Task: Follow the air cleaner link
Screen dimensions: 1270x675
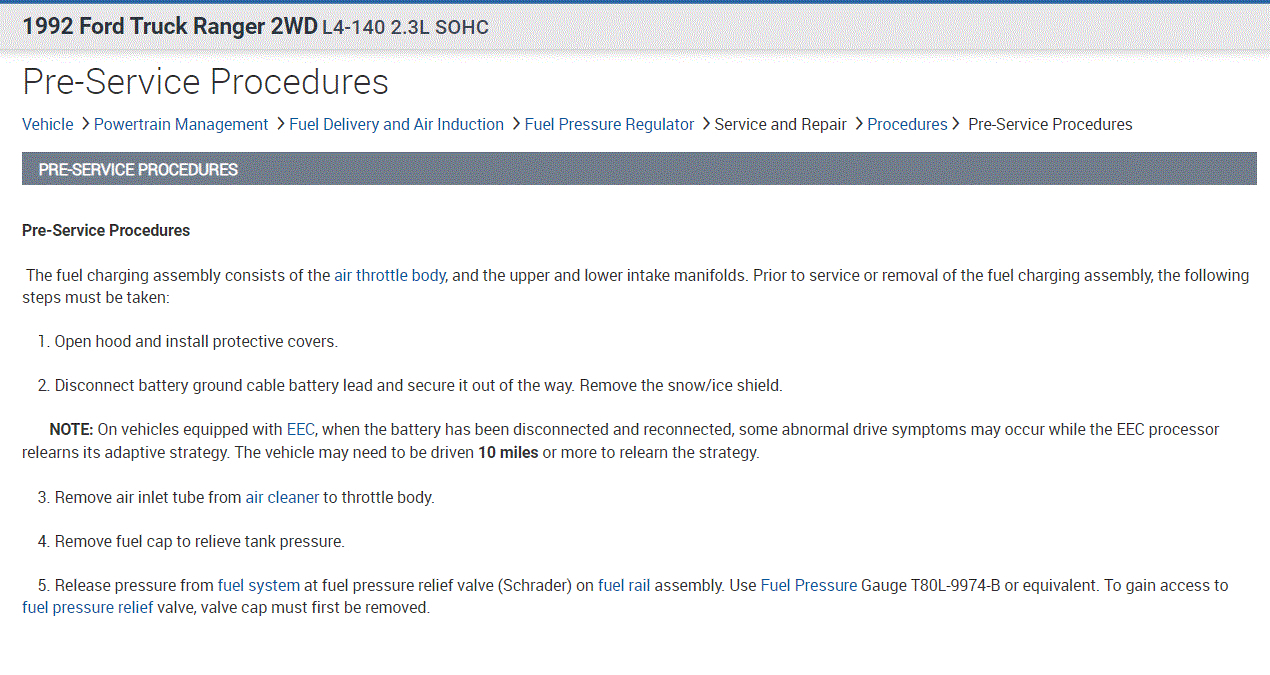Action: (282, 497)
